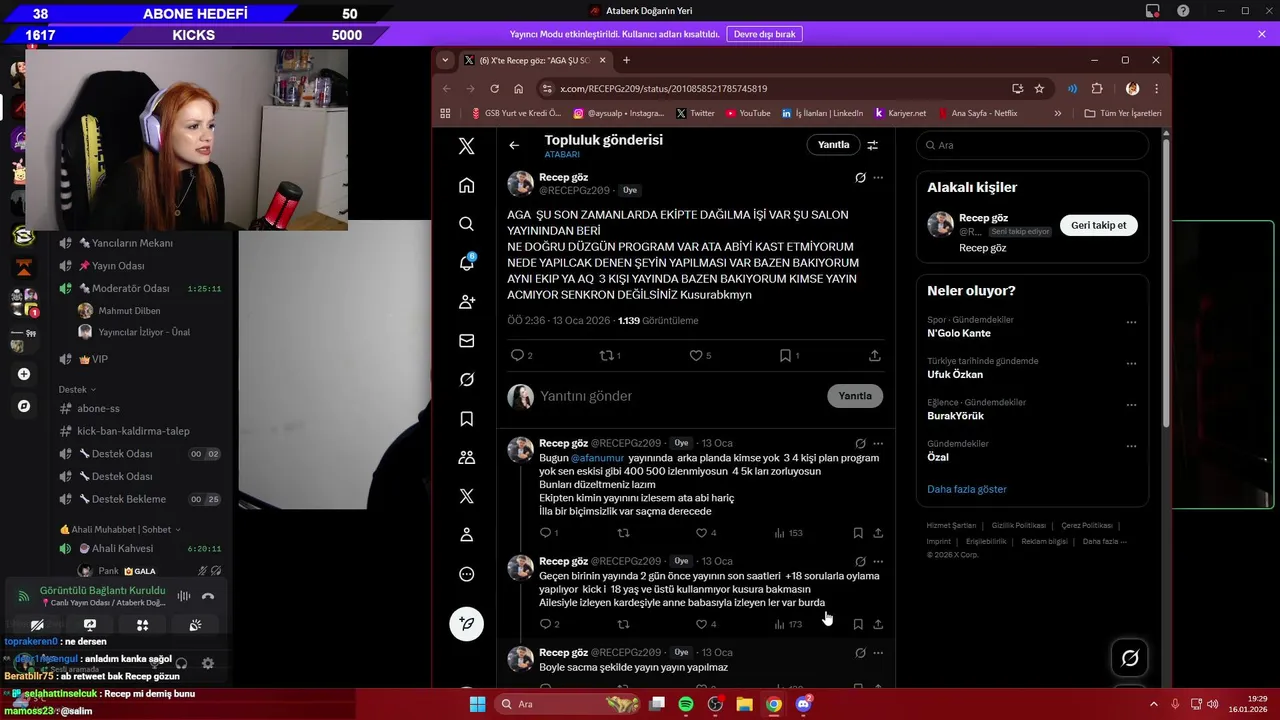Open more options for BurakYörük trend

1131,405
